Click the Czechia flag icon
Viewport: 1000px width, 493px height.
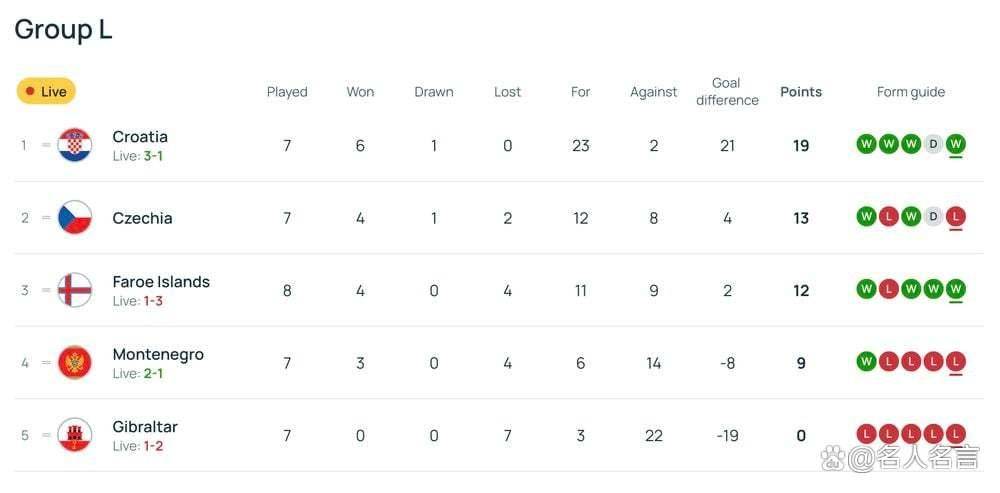tap(75, 218)
